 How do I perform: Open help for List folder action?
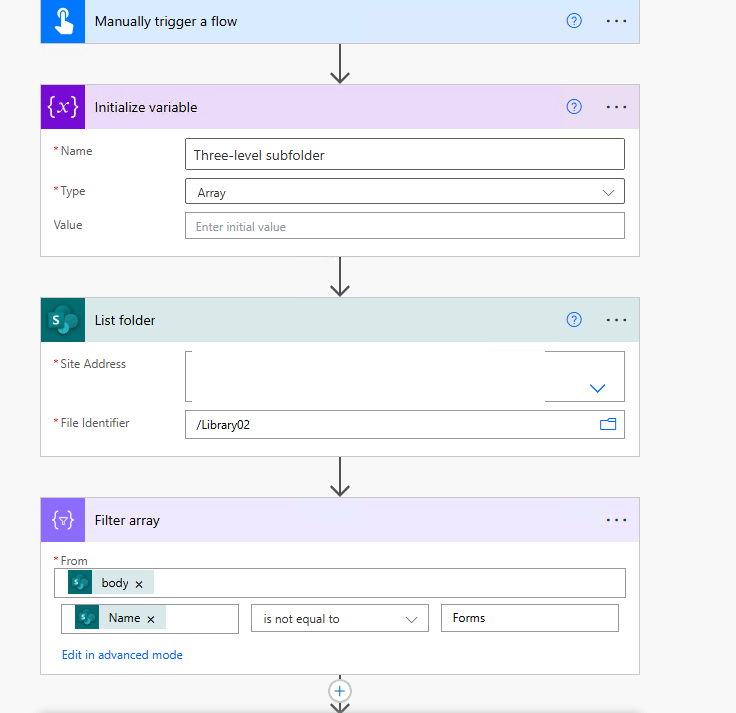(574, 320)
